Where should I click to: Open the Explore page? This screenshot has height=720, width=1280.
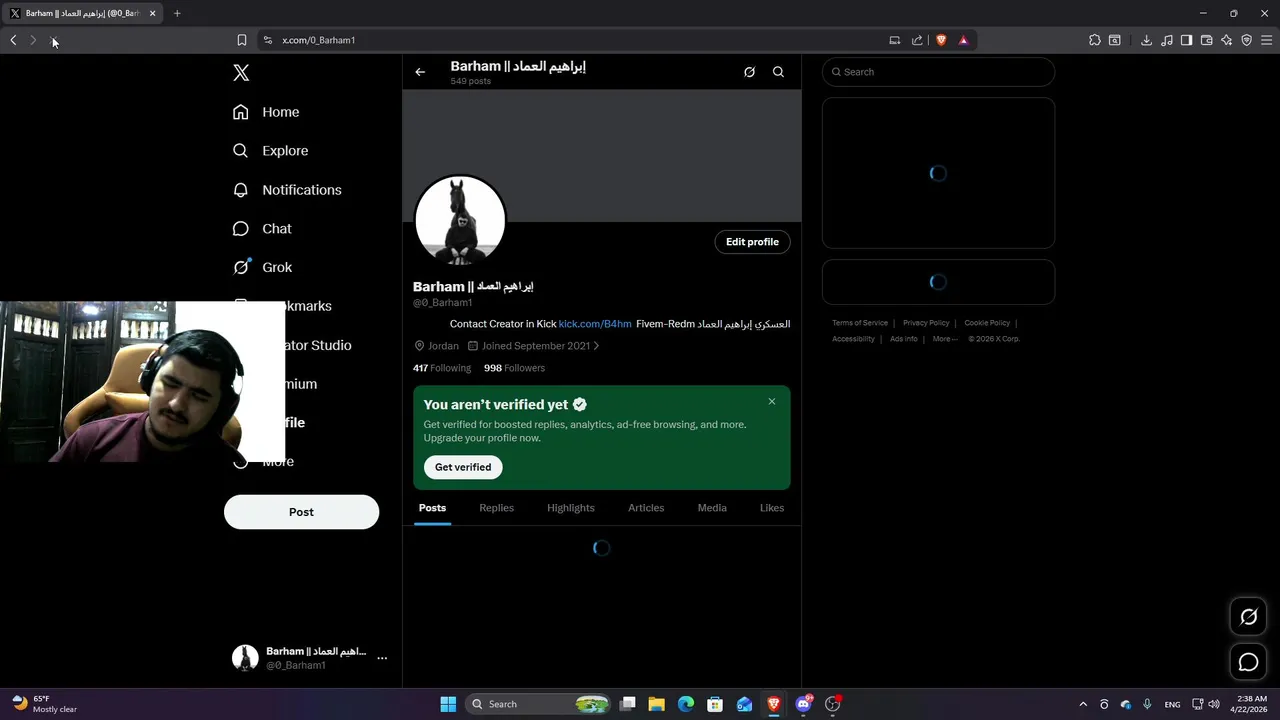270,151
